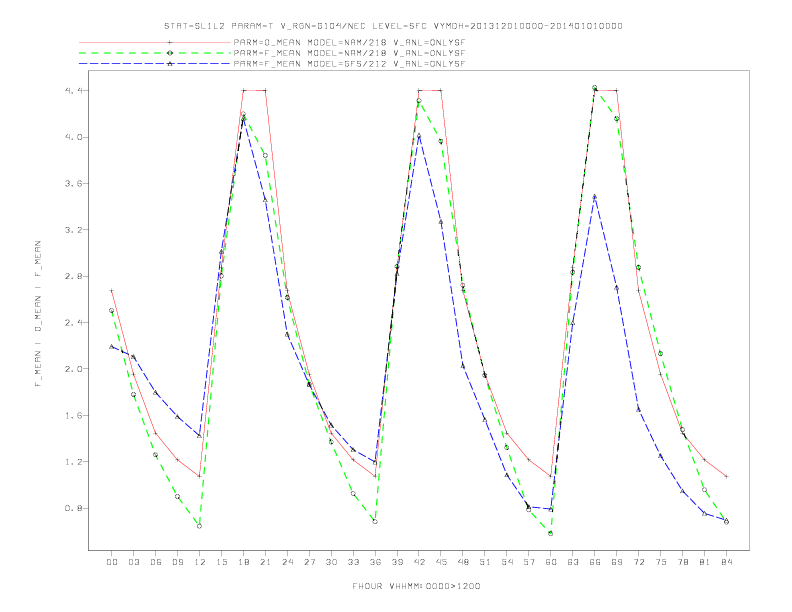Click the x-axis tick label 30

point(331,562)
